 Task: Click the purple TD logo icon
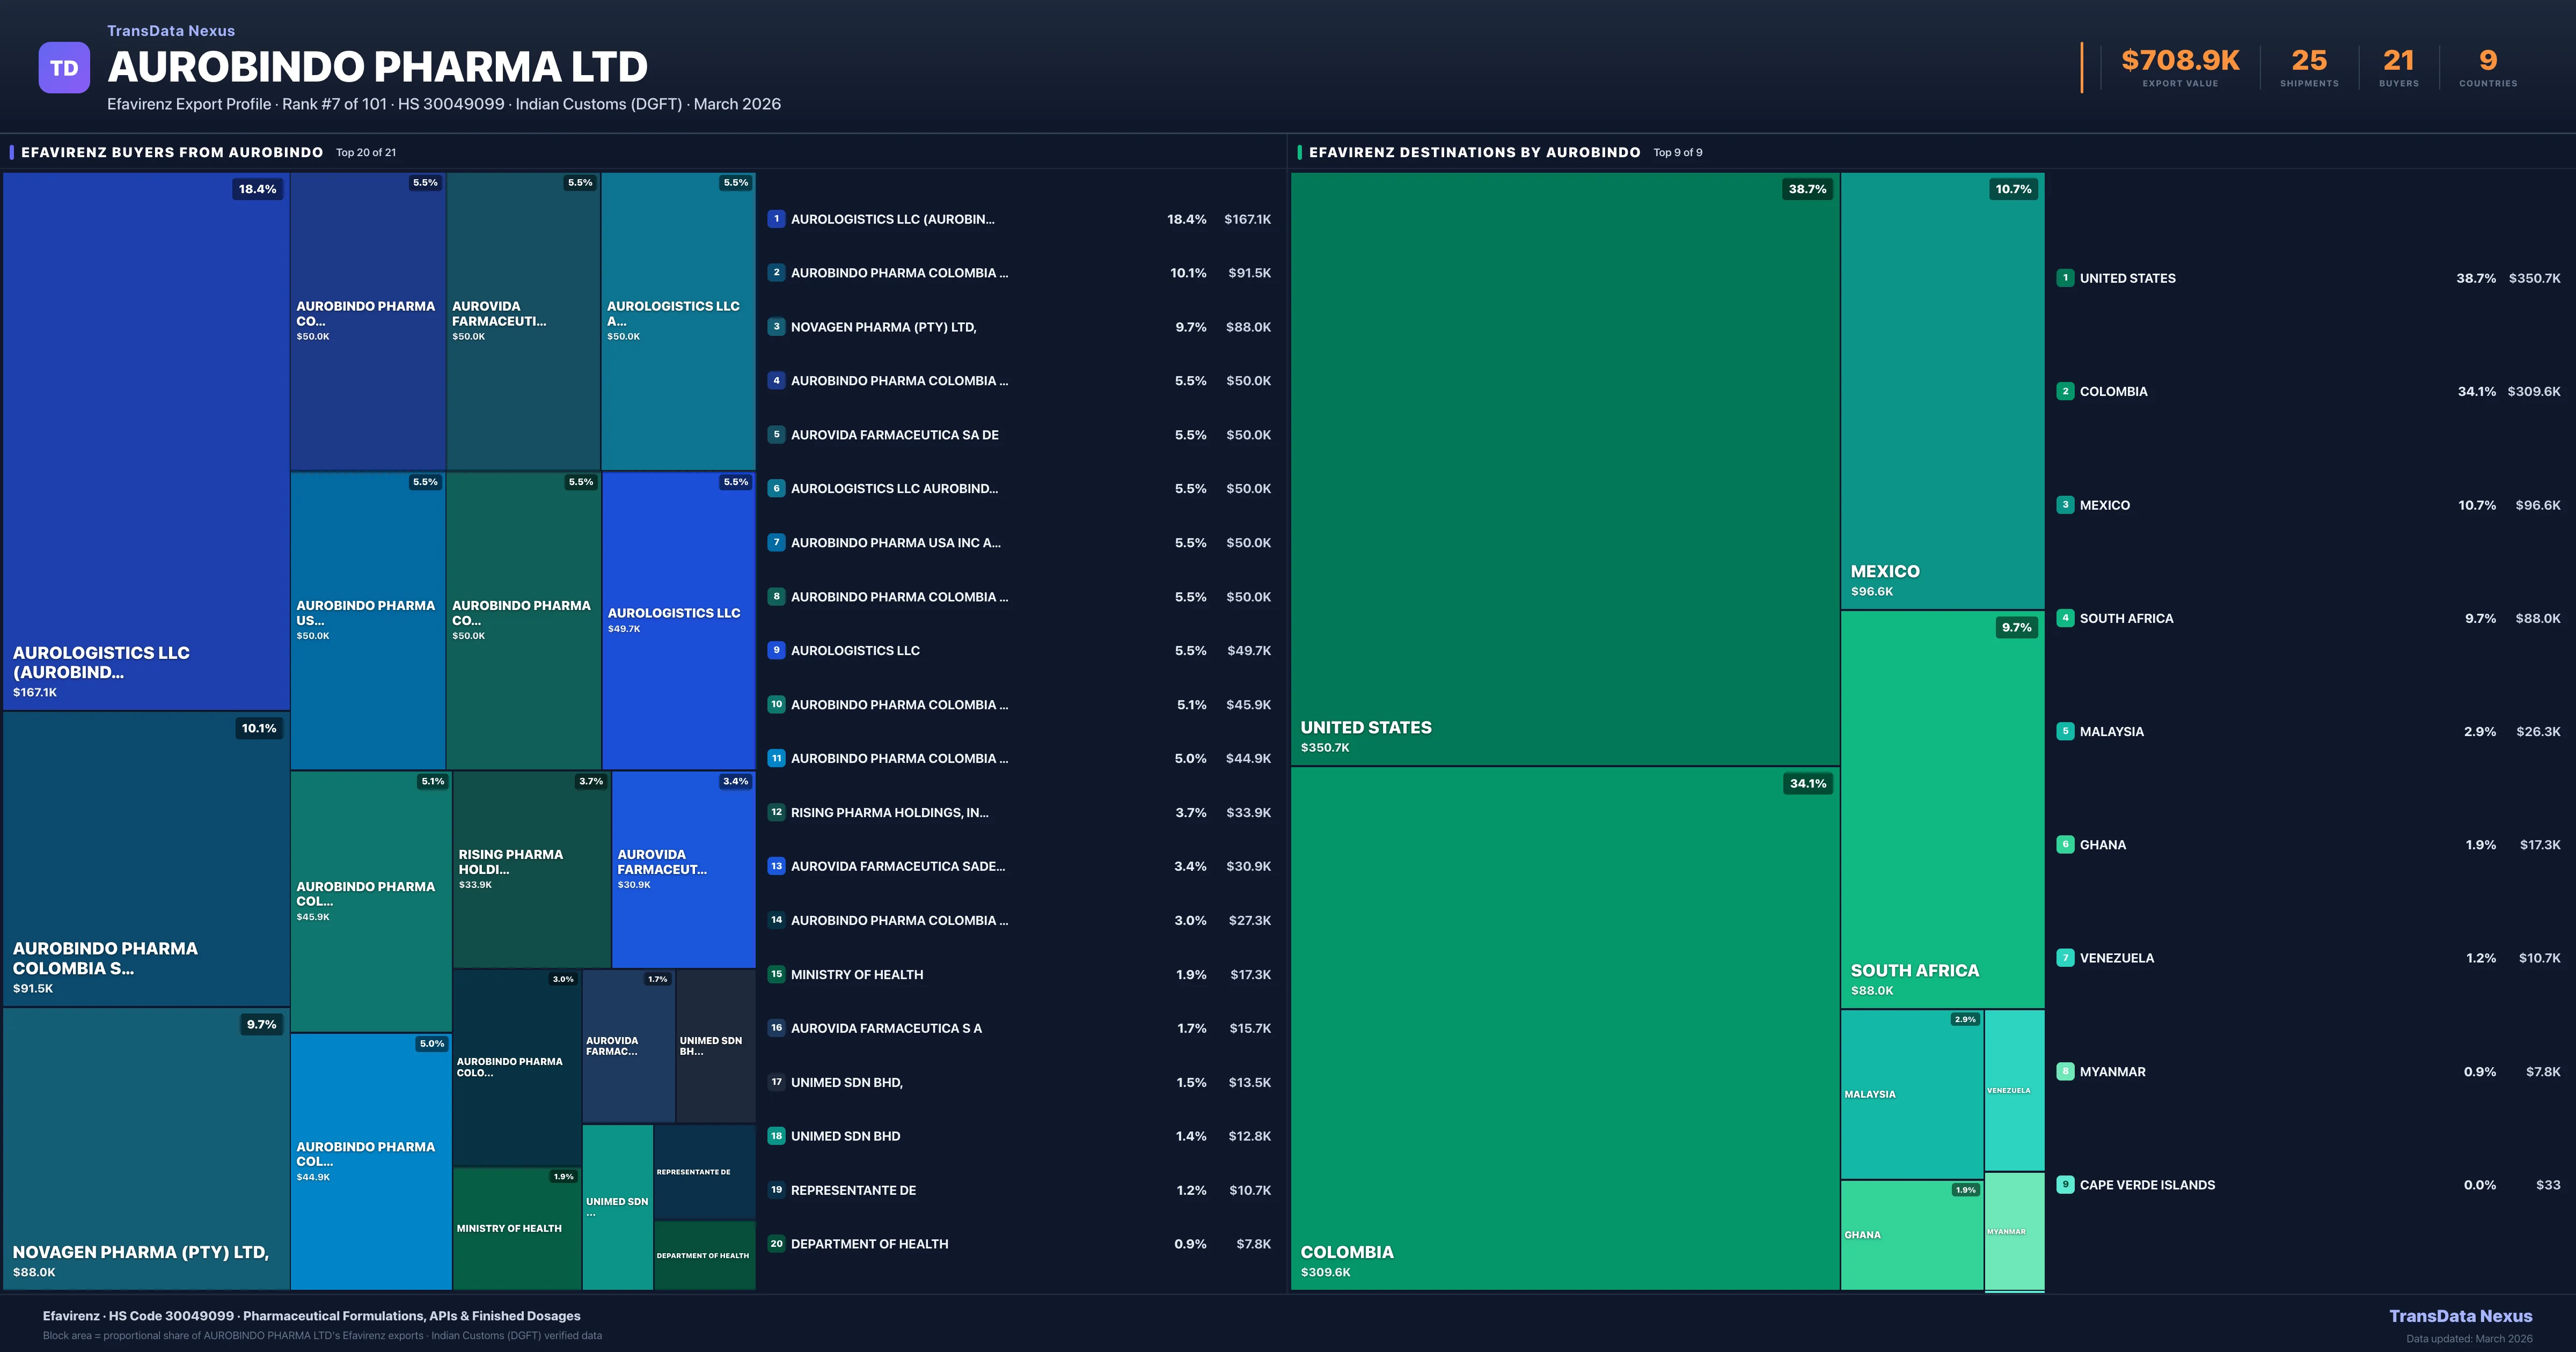point(64,68)
